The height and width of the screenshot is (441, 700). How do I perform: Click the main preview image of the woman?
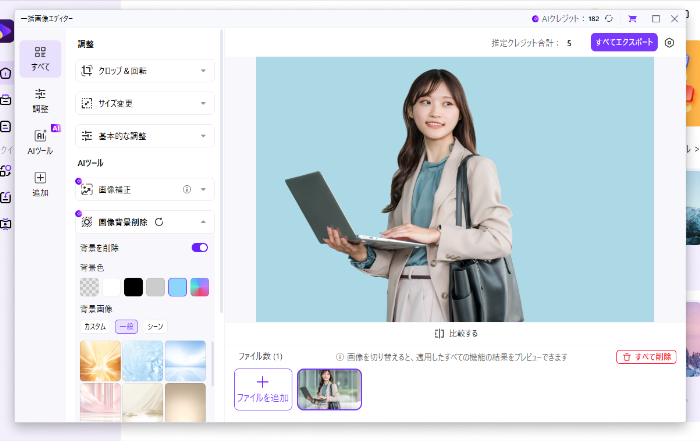point(455,189)
